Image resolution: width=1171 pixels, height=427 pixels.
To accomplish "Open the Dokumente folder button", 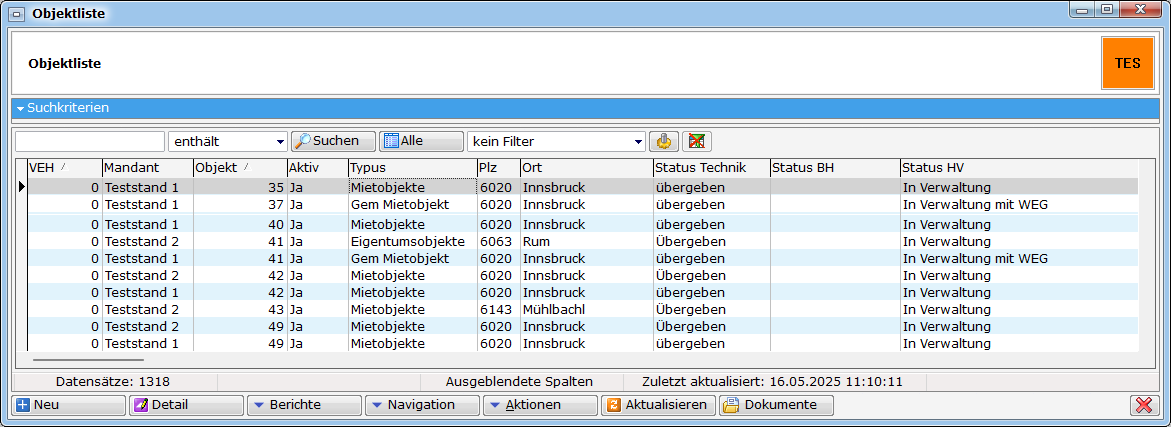I will 776,405.
